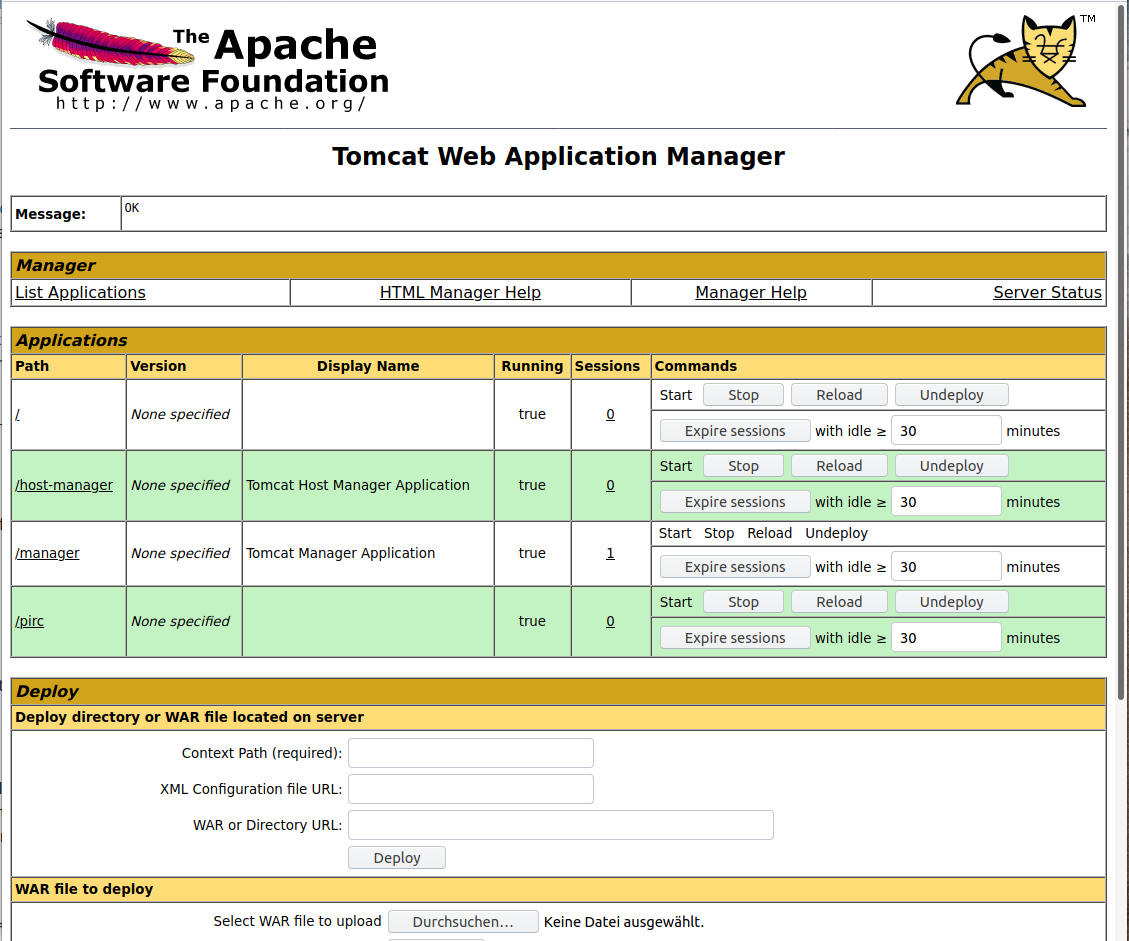
Task: Click idle minutes field for /pirc
Action: click(946, 638)
